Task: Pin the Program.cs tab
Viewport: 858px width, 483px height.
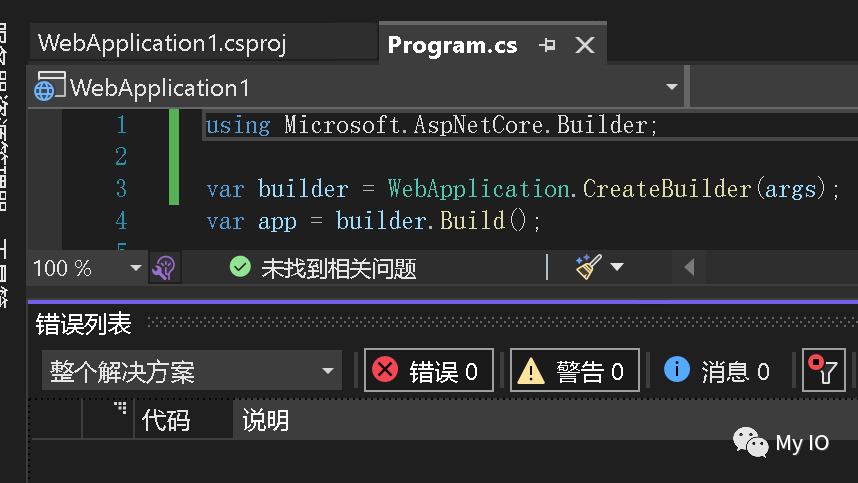Action: [x=547, y=45]
